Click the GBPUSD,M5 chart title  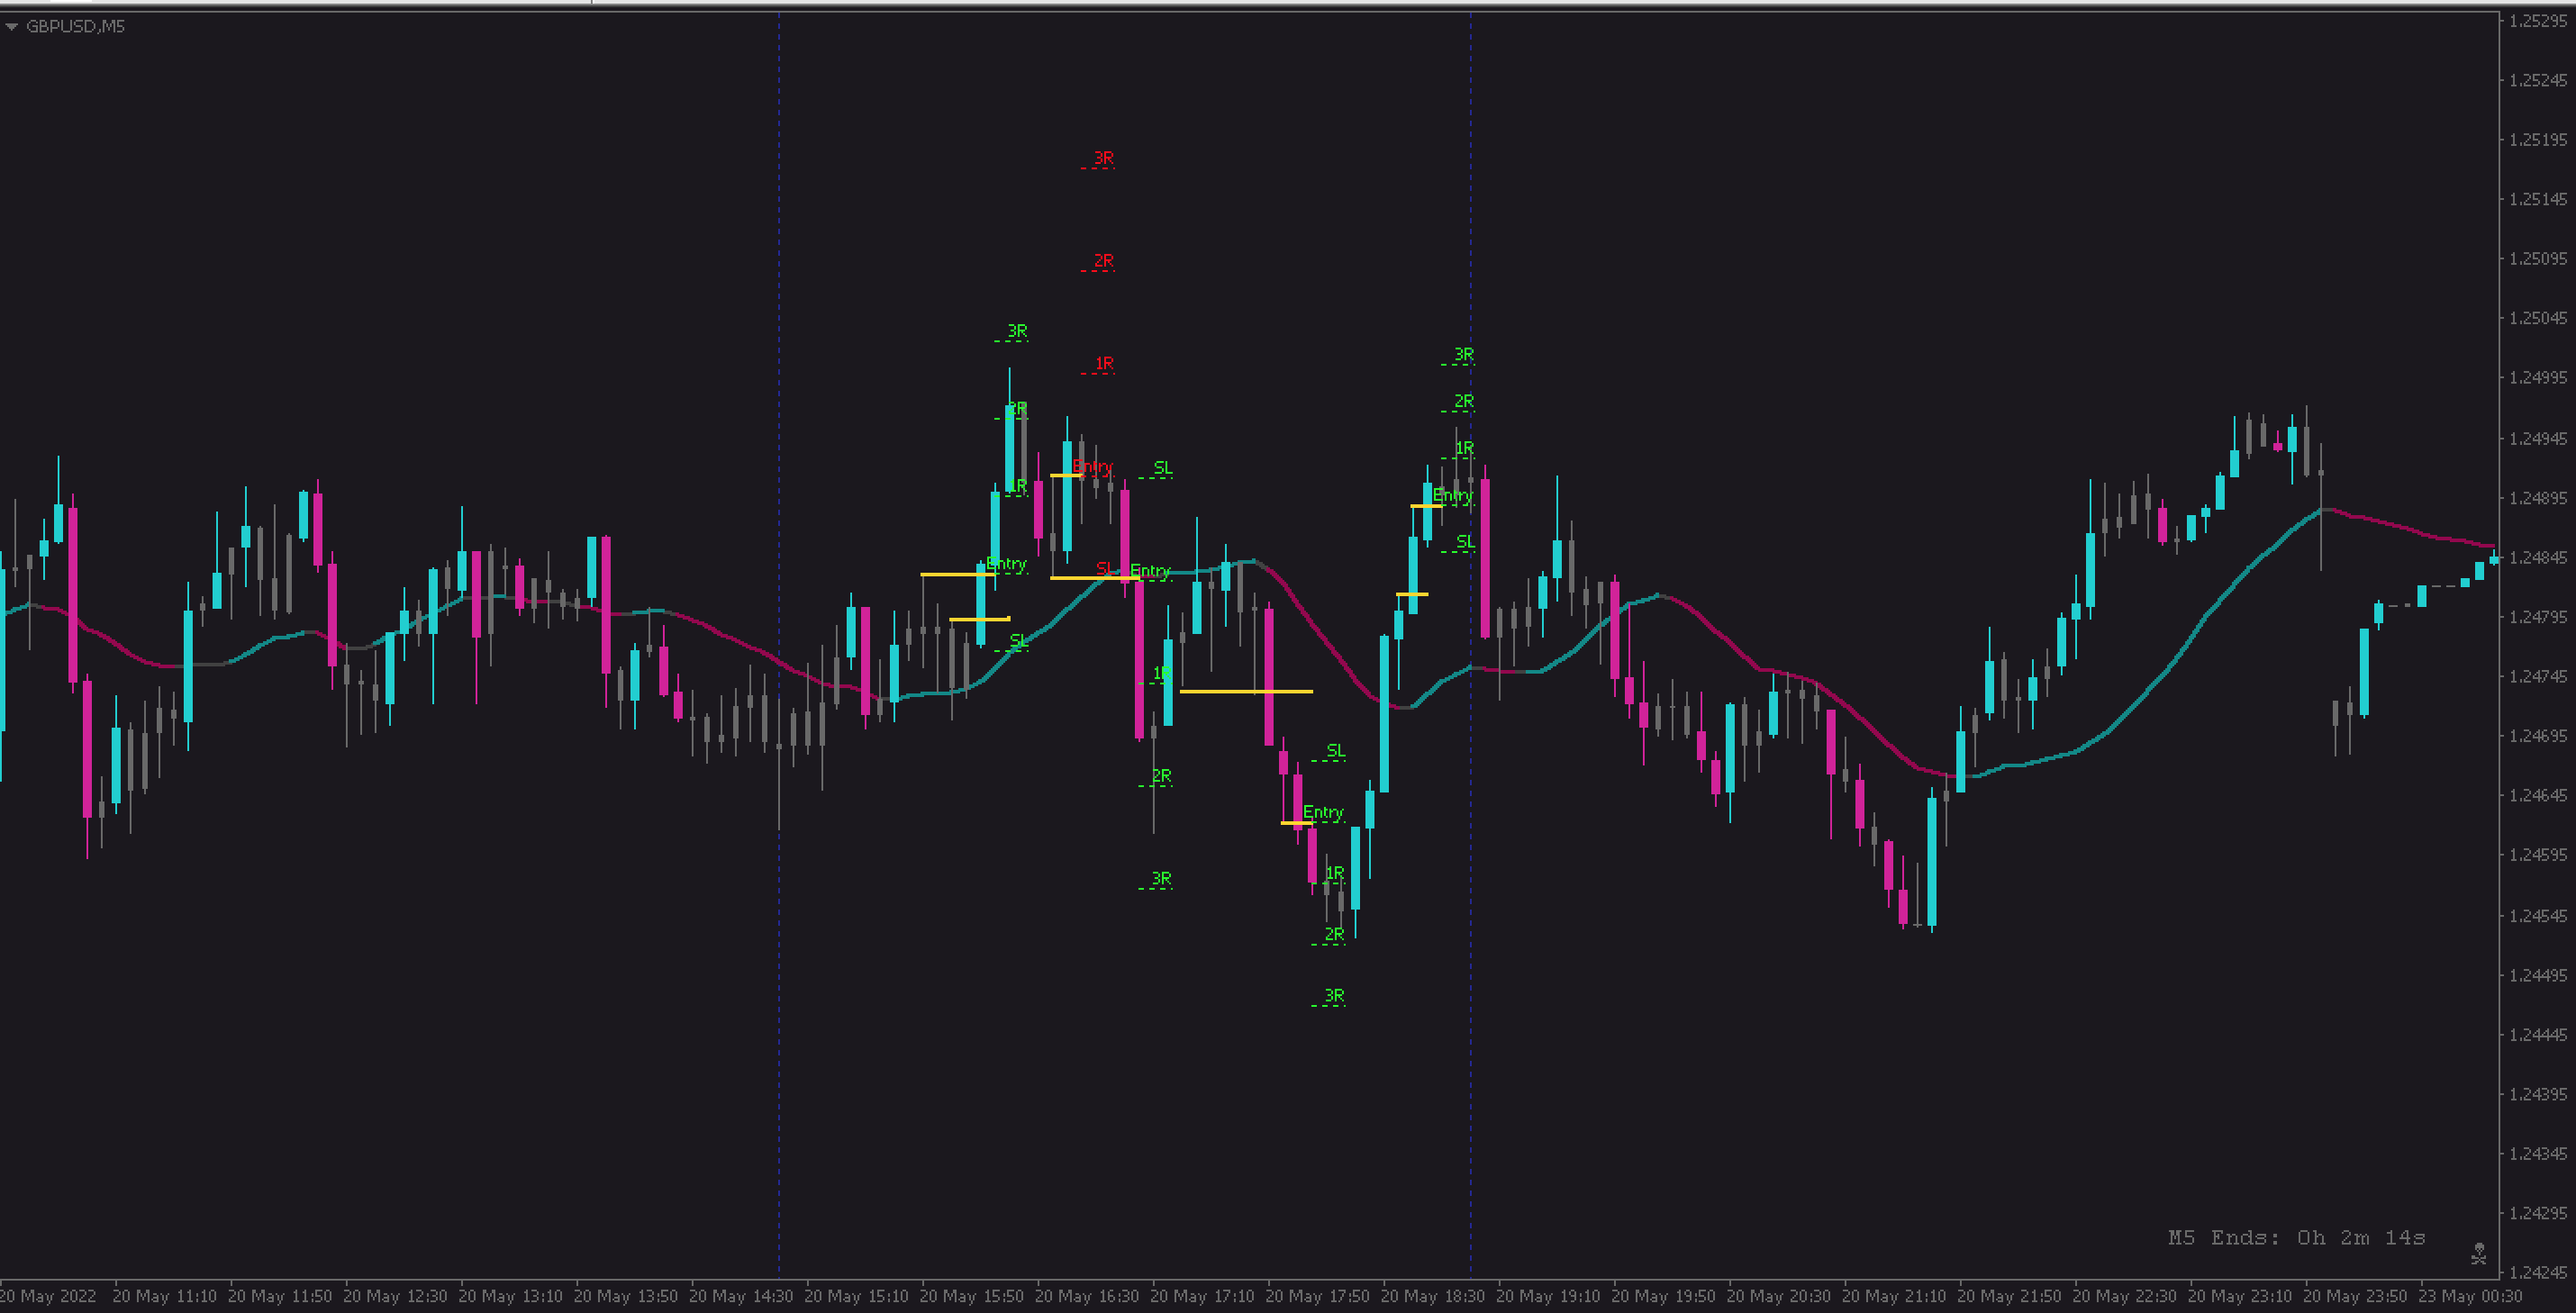[x=75, y=27]
